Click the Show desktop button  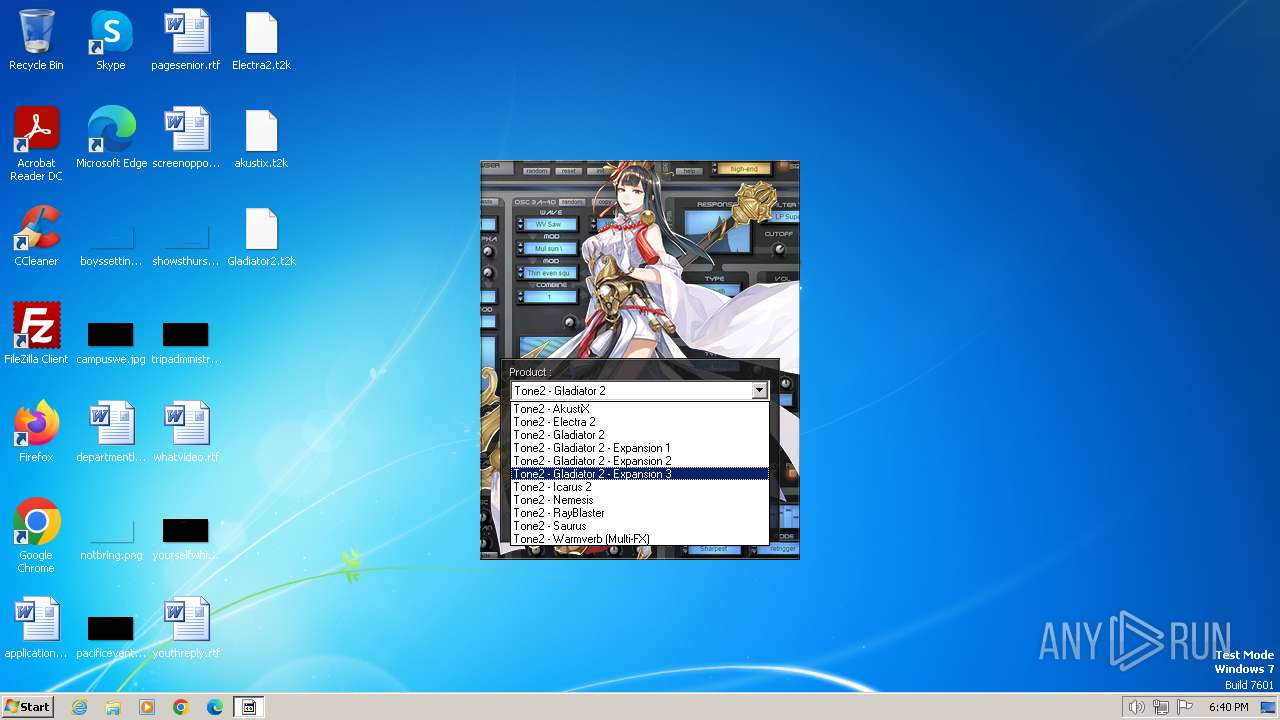point(1269,707)
